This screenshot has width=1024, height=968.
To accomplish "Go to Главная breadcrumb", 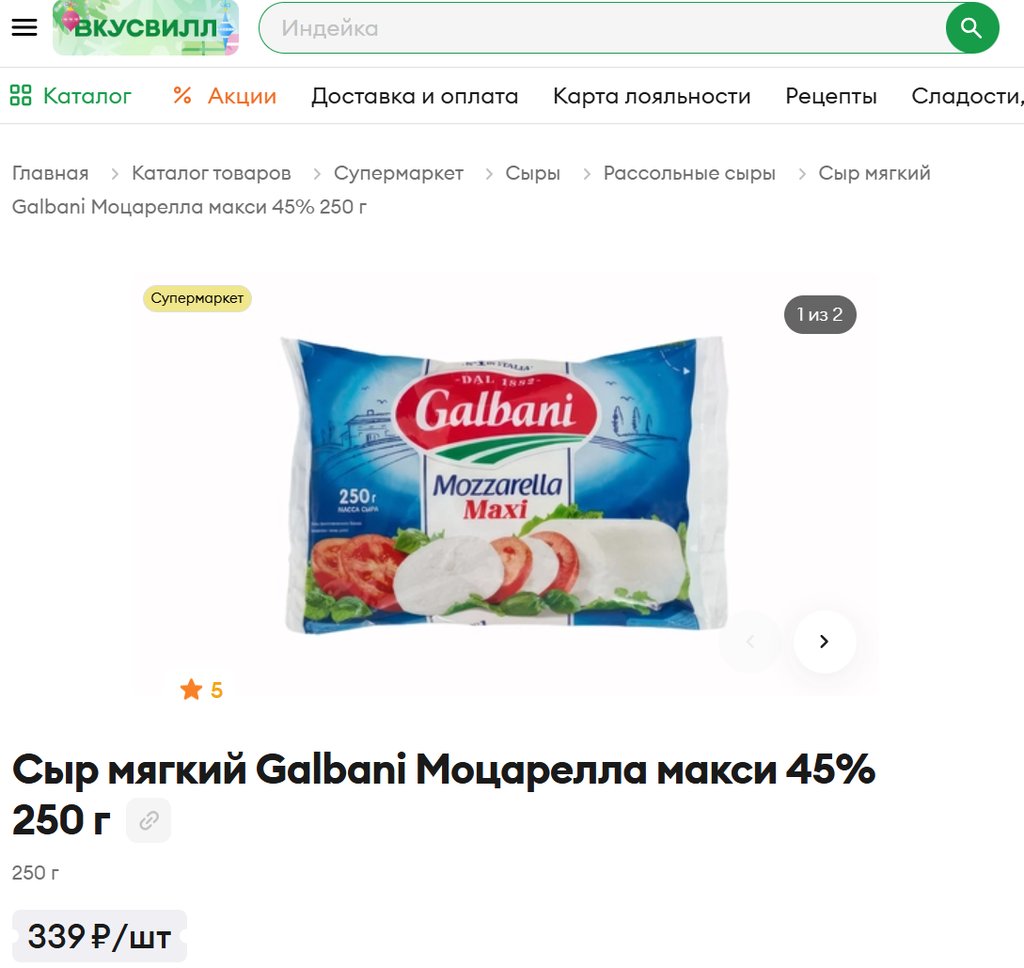I will click(50, 173).
